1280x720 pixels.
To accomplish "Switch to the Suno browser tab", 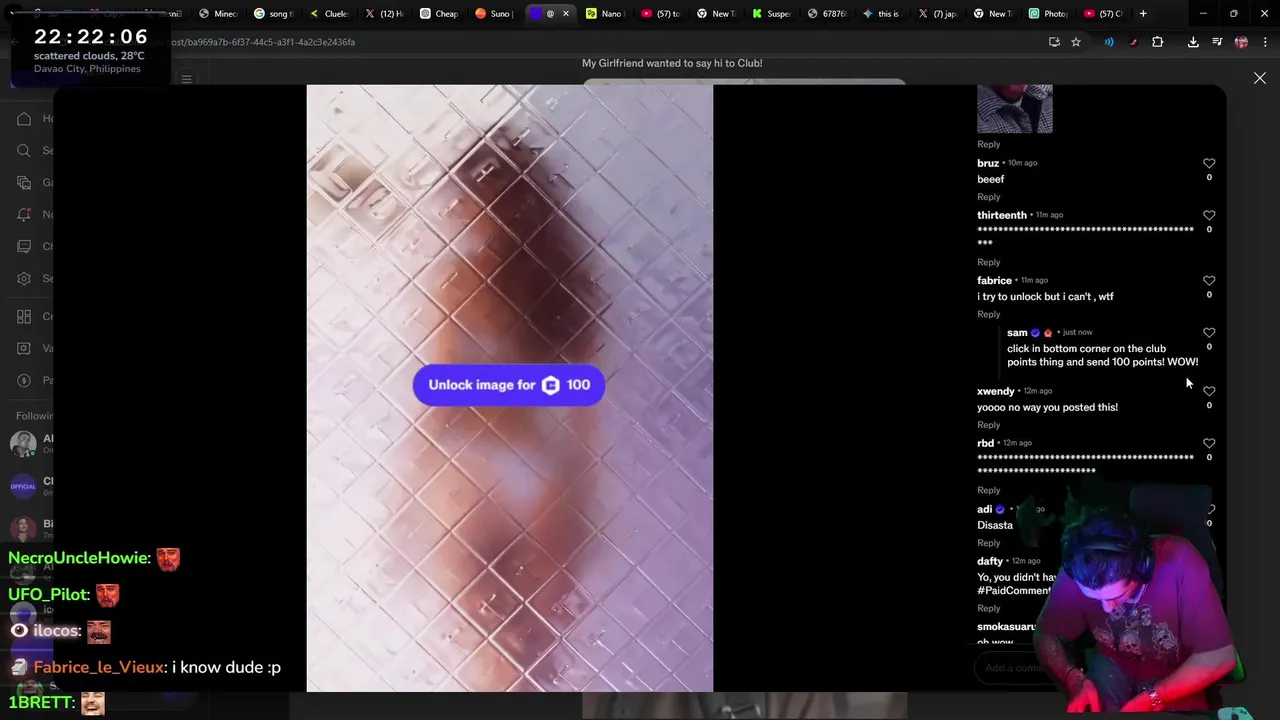I will (494, 14).
